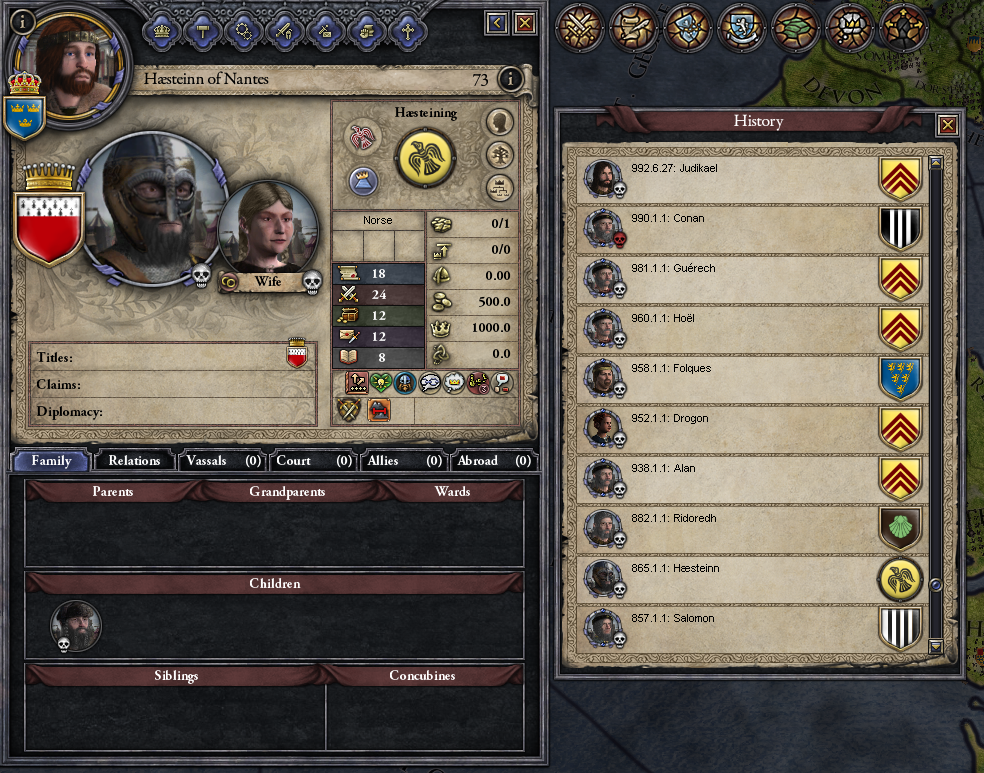Open the Military view round button
This screenshot has width=984, height=773.
579,28
